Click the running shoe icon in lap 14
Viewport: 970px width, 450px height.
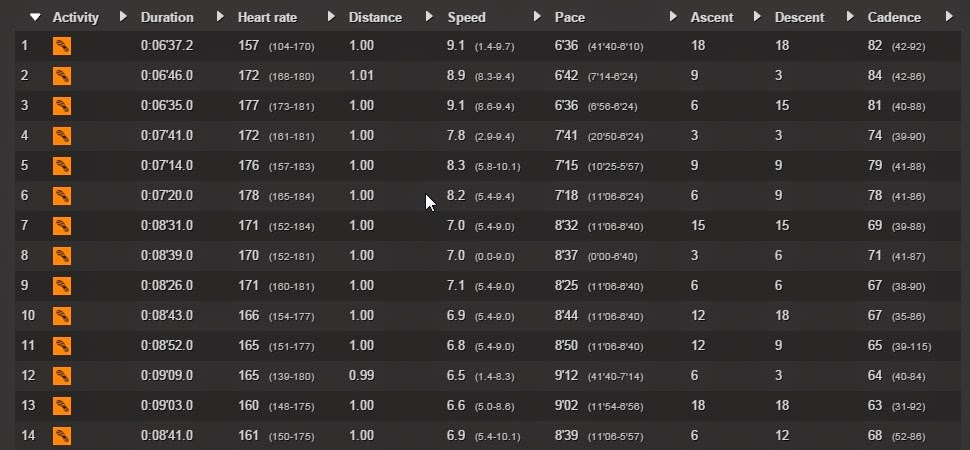62,436
